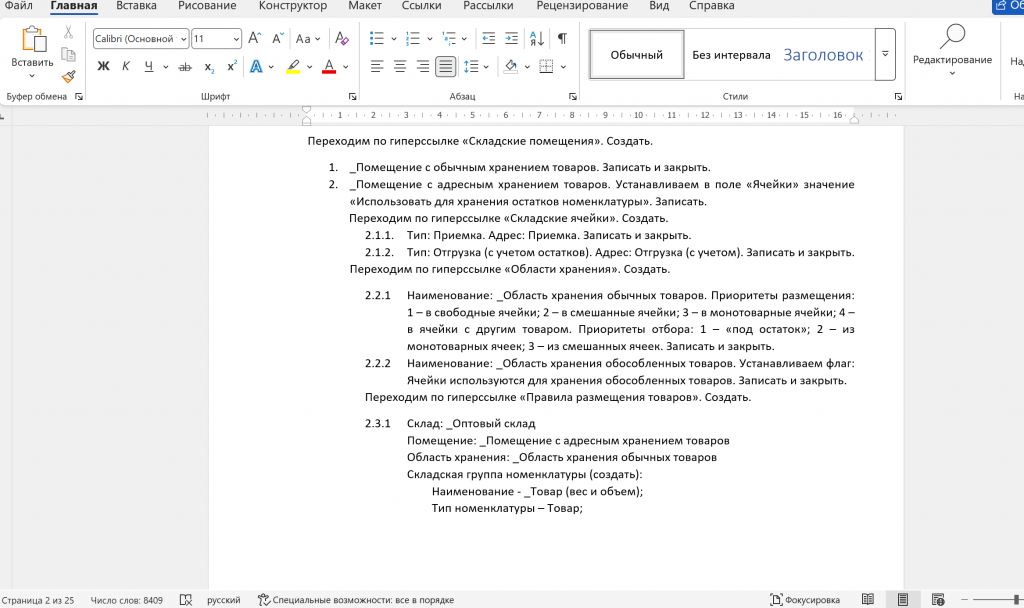Select the Без интервала style

731,55
